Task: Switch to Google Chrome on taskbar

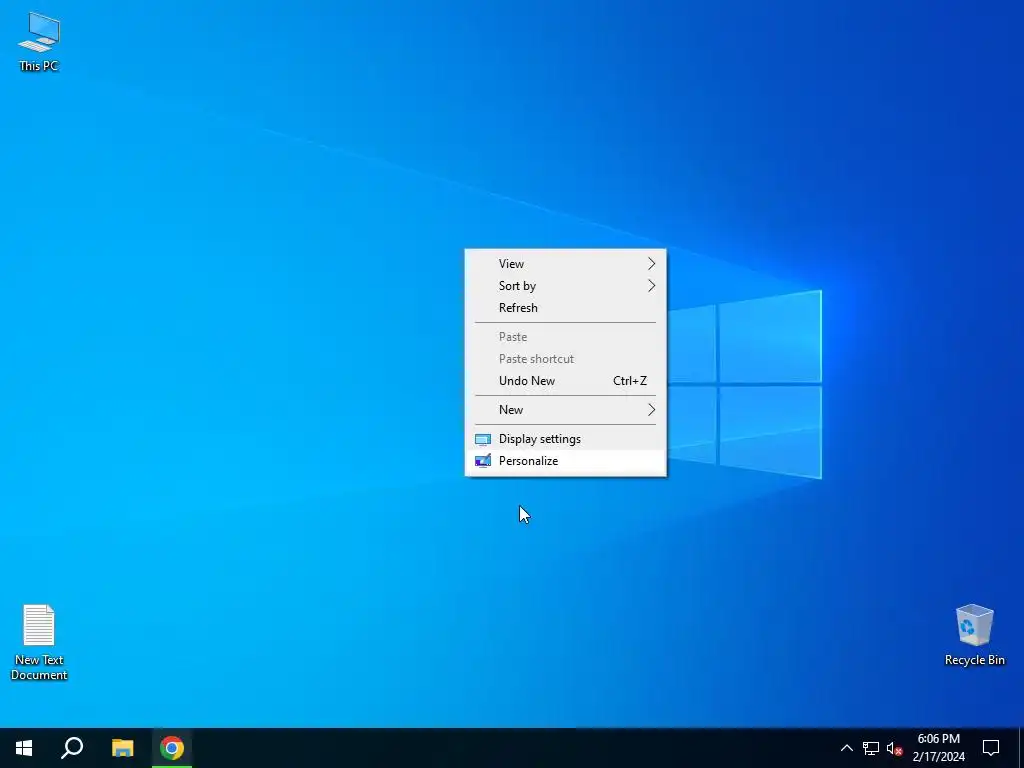Action: point(172,748)
